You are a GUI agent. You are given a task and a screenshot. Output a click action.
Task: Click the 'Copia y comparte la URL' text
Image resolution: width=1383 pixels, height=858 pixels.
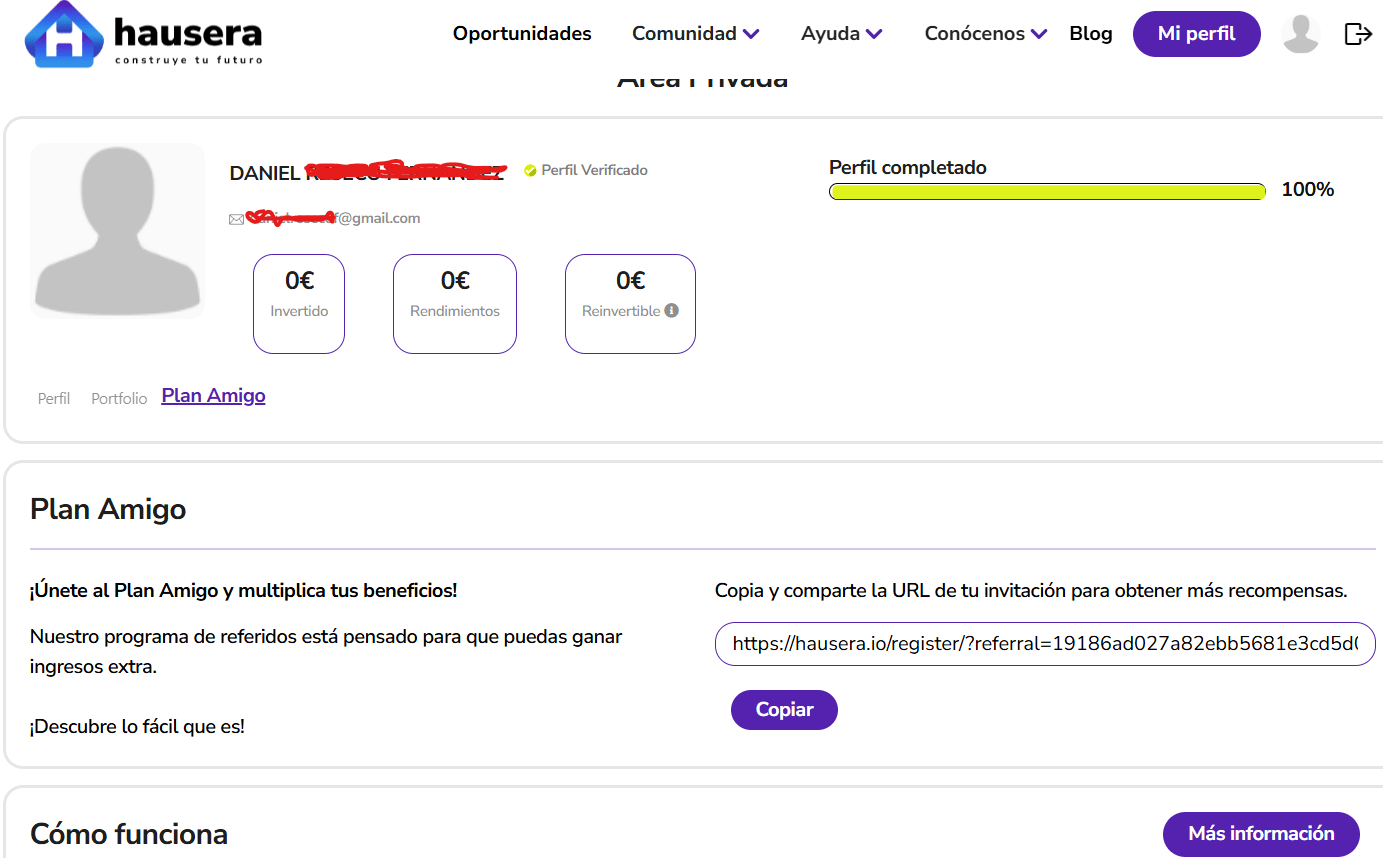[1031, 591]
